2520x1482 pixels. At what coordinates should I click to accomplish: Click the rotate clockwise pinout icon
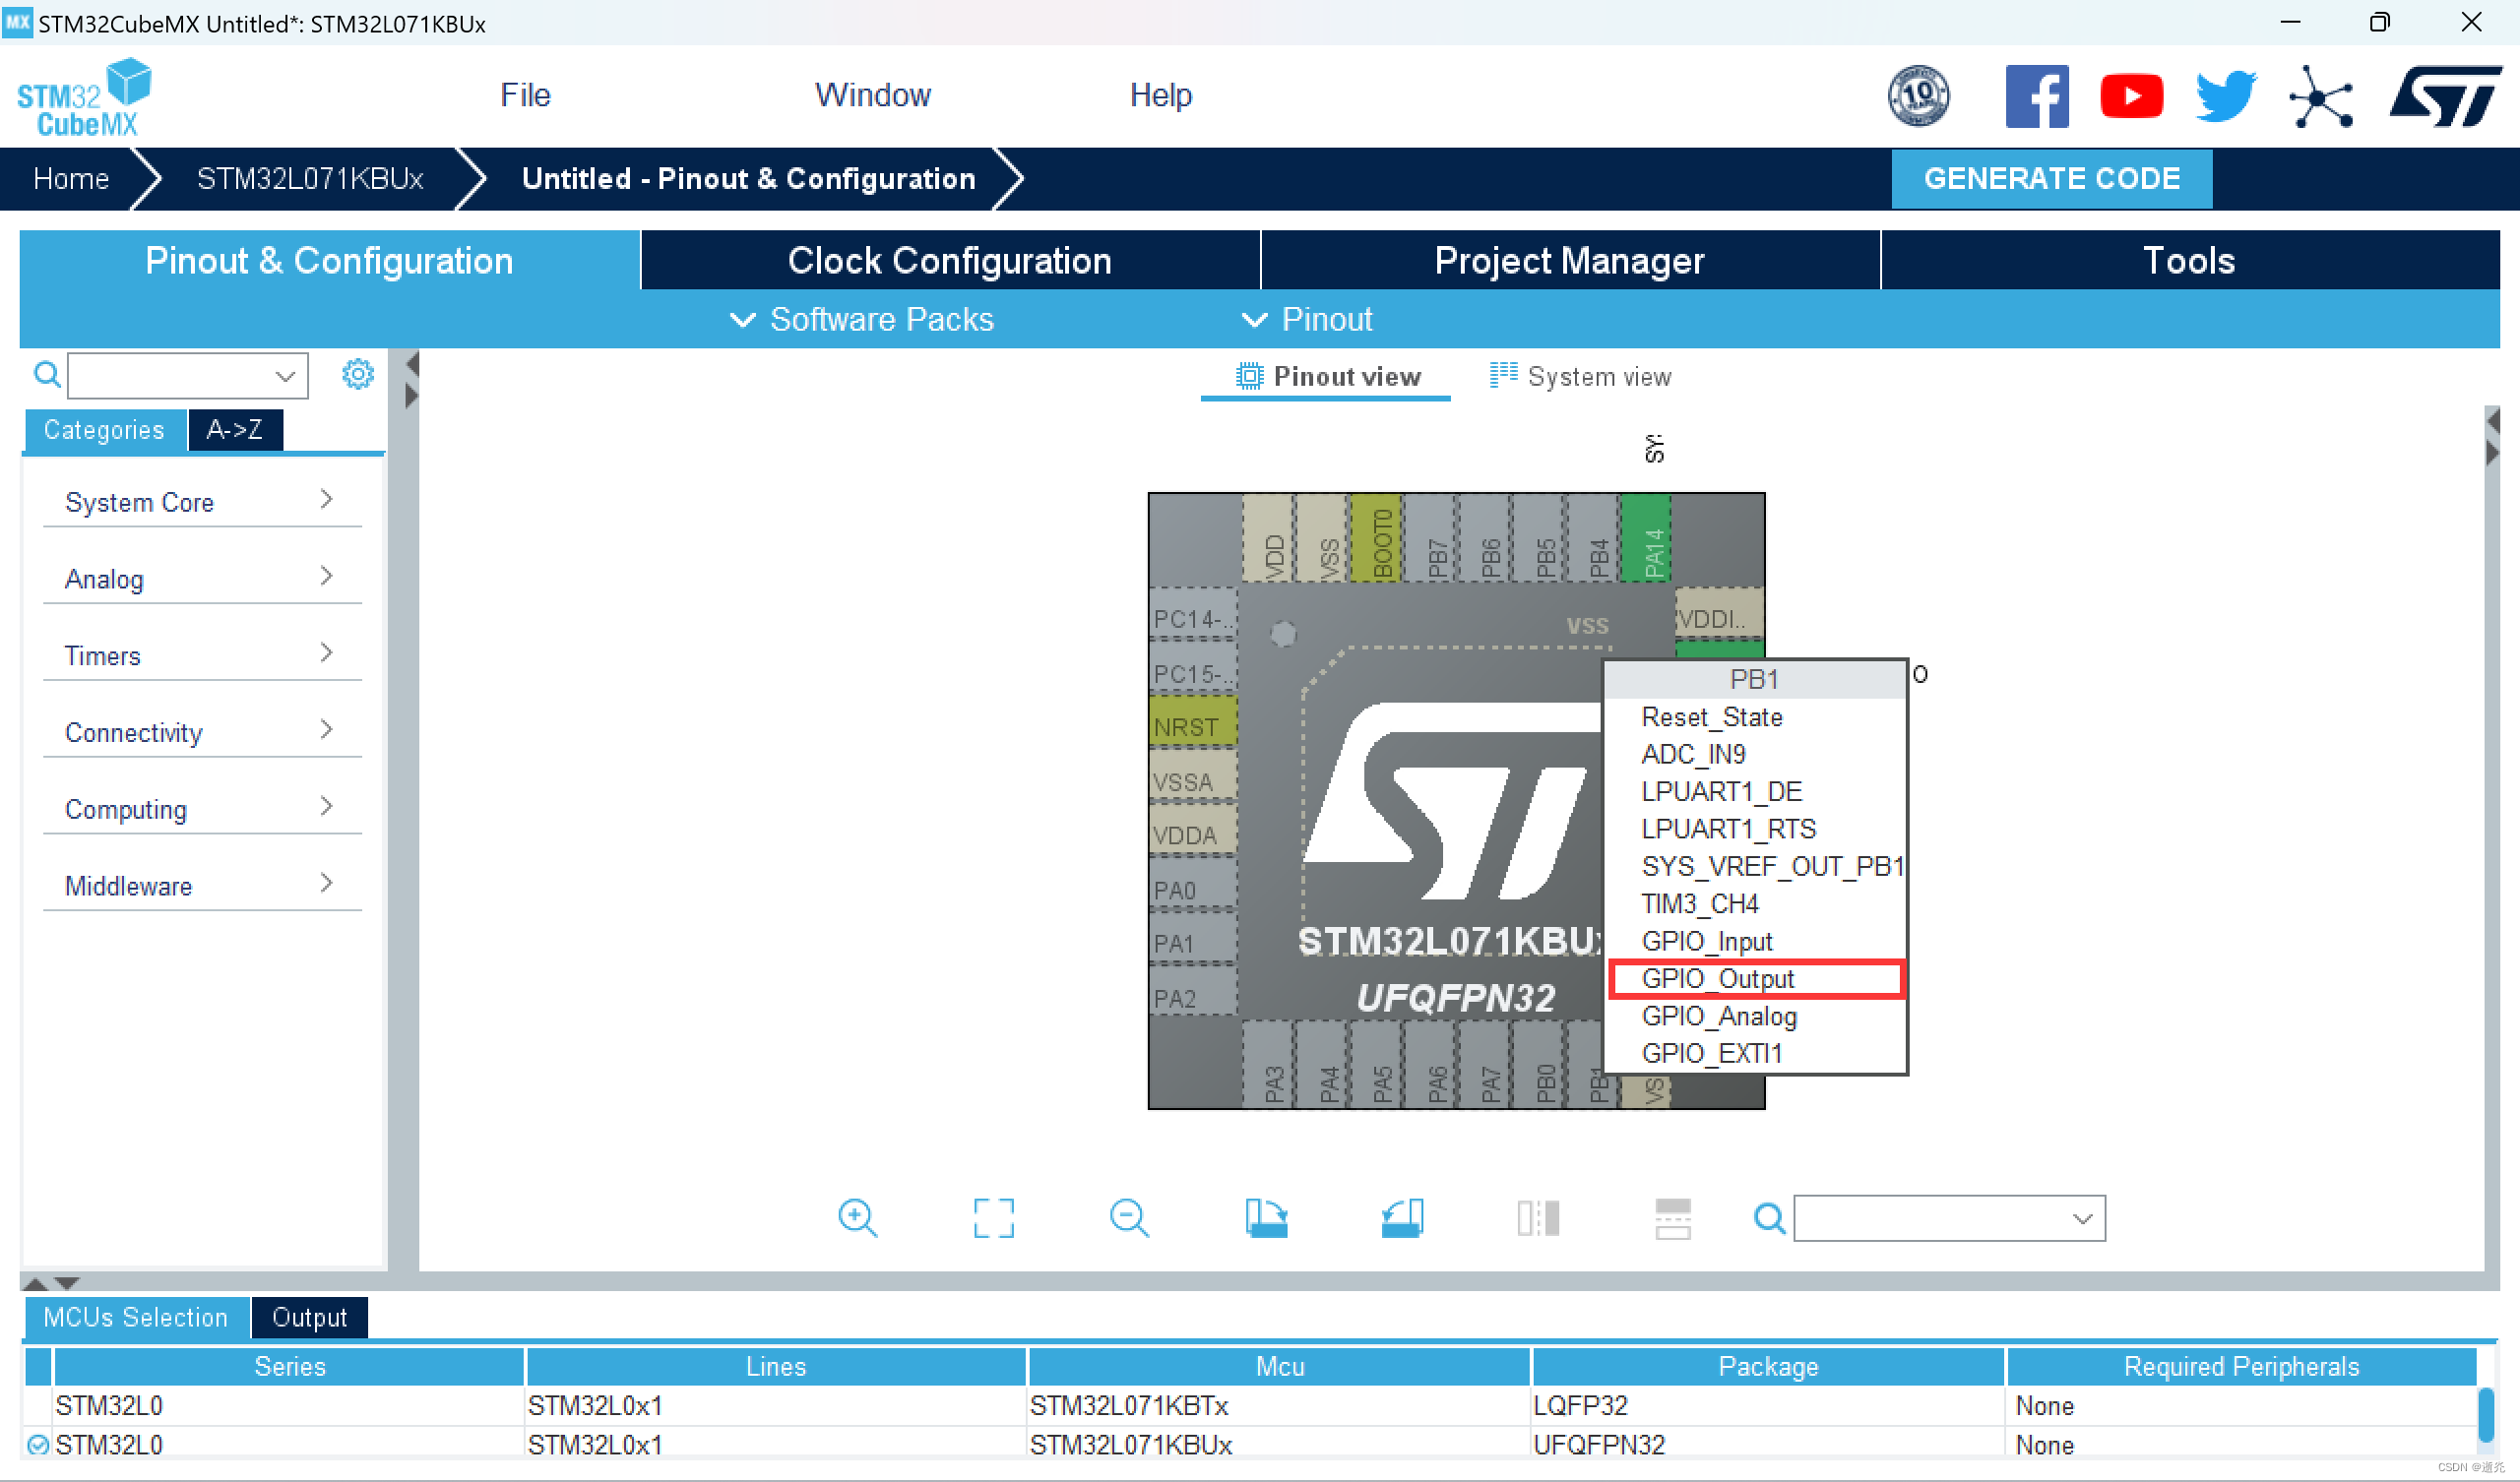pos(1266,1218)
